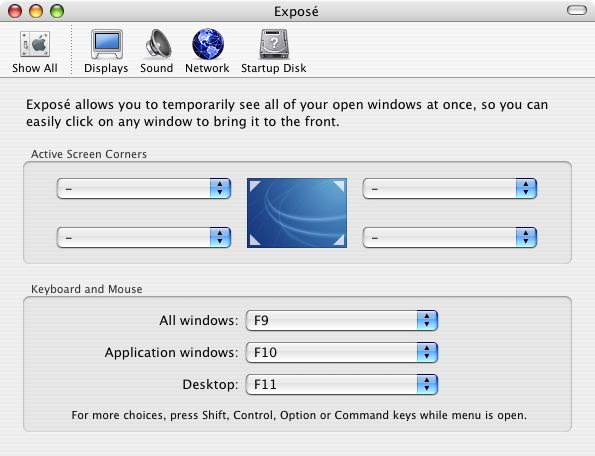595x456 pixels.
Task: Change the Application windows F10 shortcut
Action: point(342,352)
